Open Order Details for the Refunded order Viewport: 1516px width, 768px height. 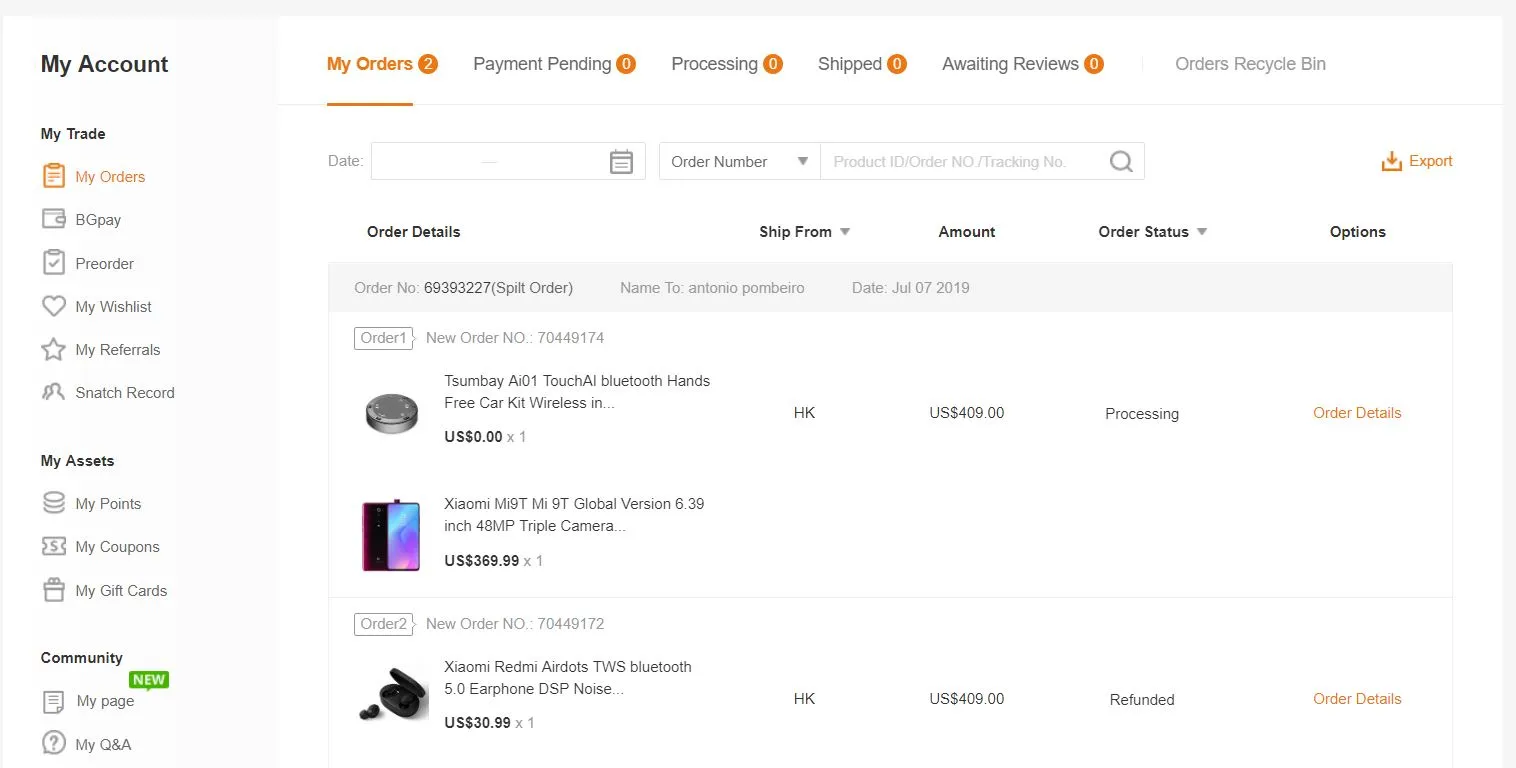pos(1356,699)
